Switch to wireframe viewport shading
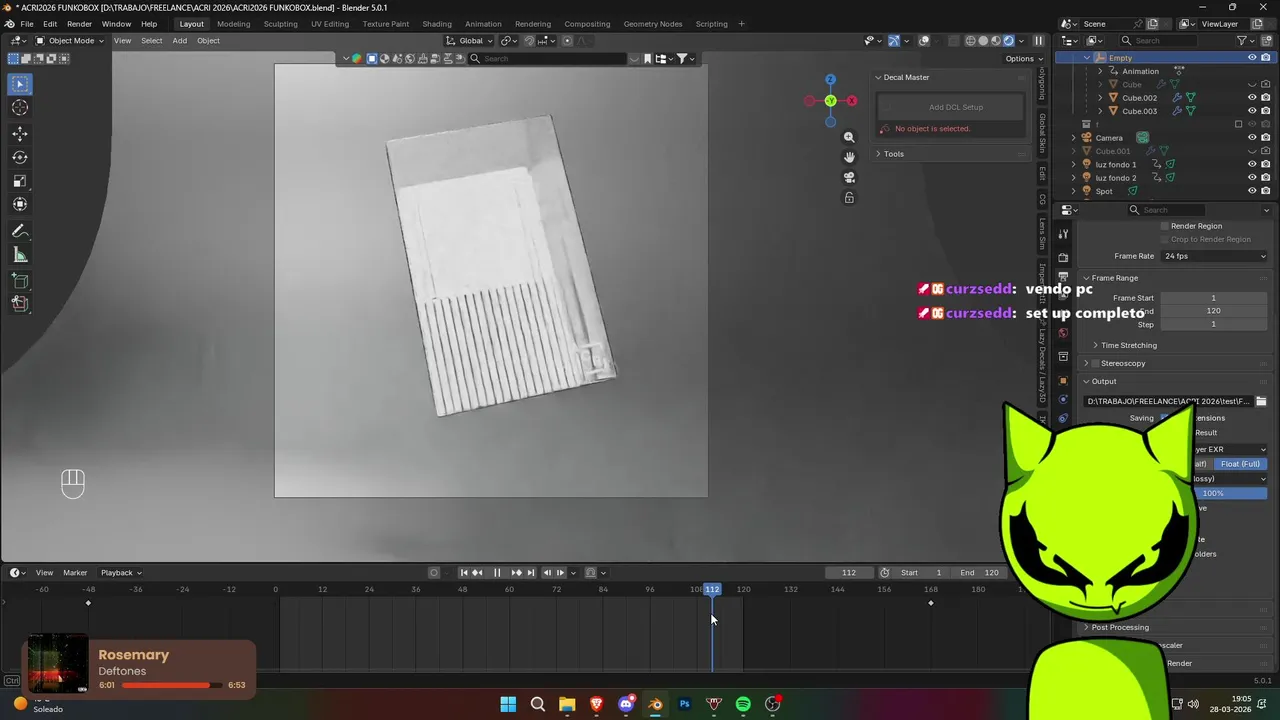 [970, 41]
